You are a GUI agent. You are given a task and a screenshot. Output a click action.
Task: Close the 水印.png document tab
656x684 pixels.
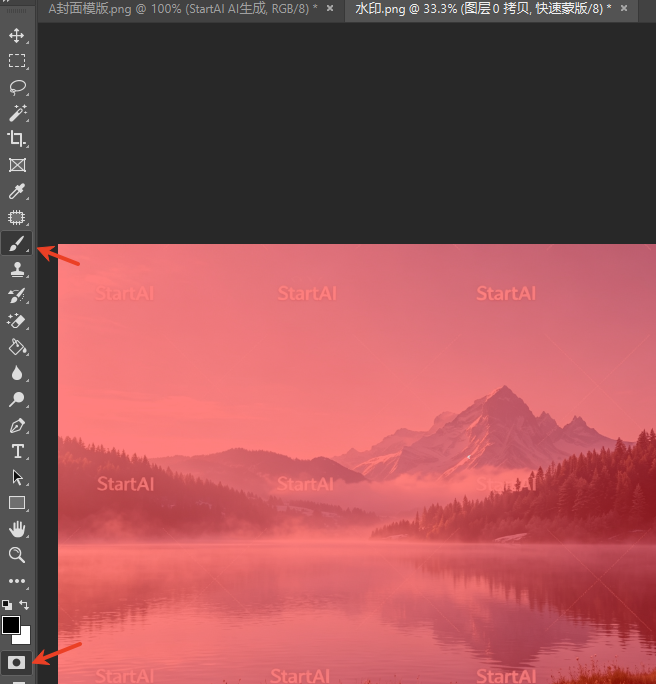click(624, 8)
